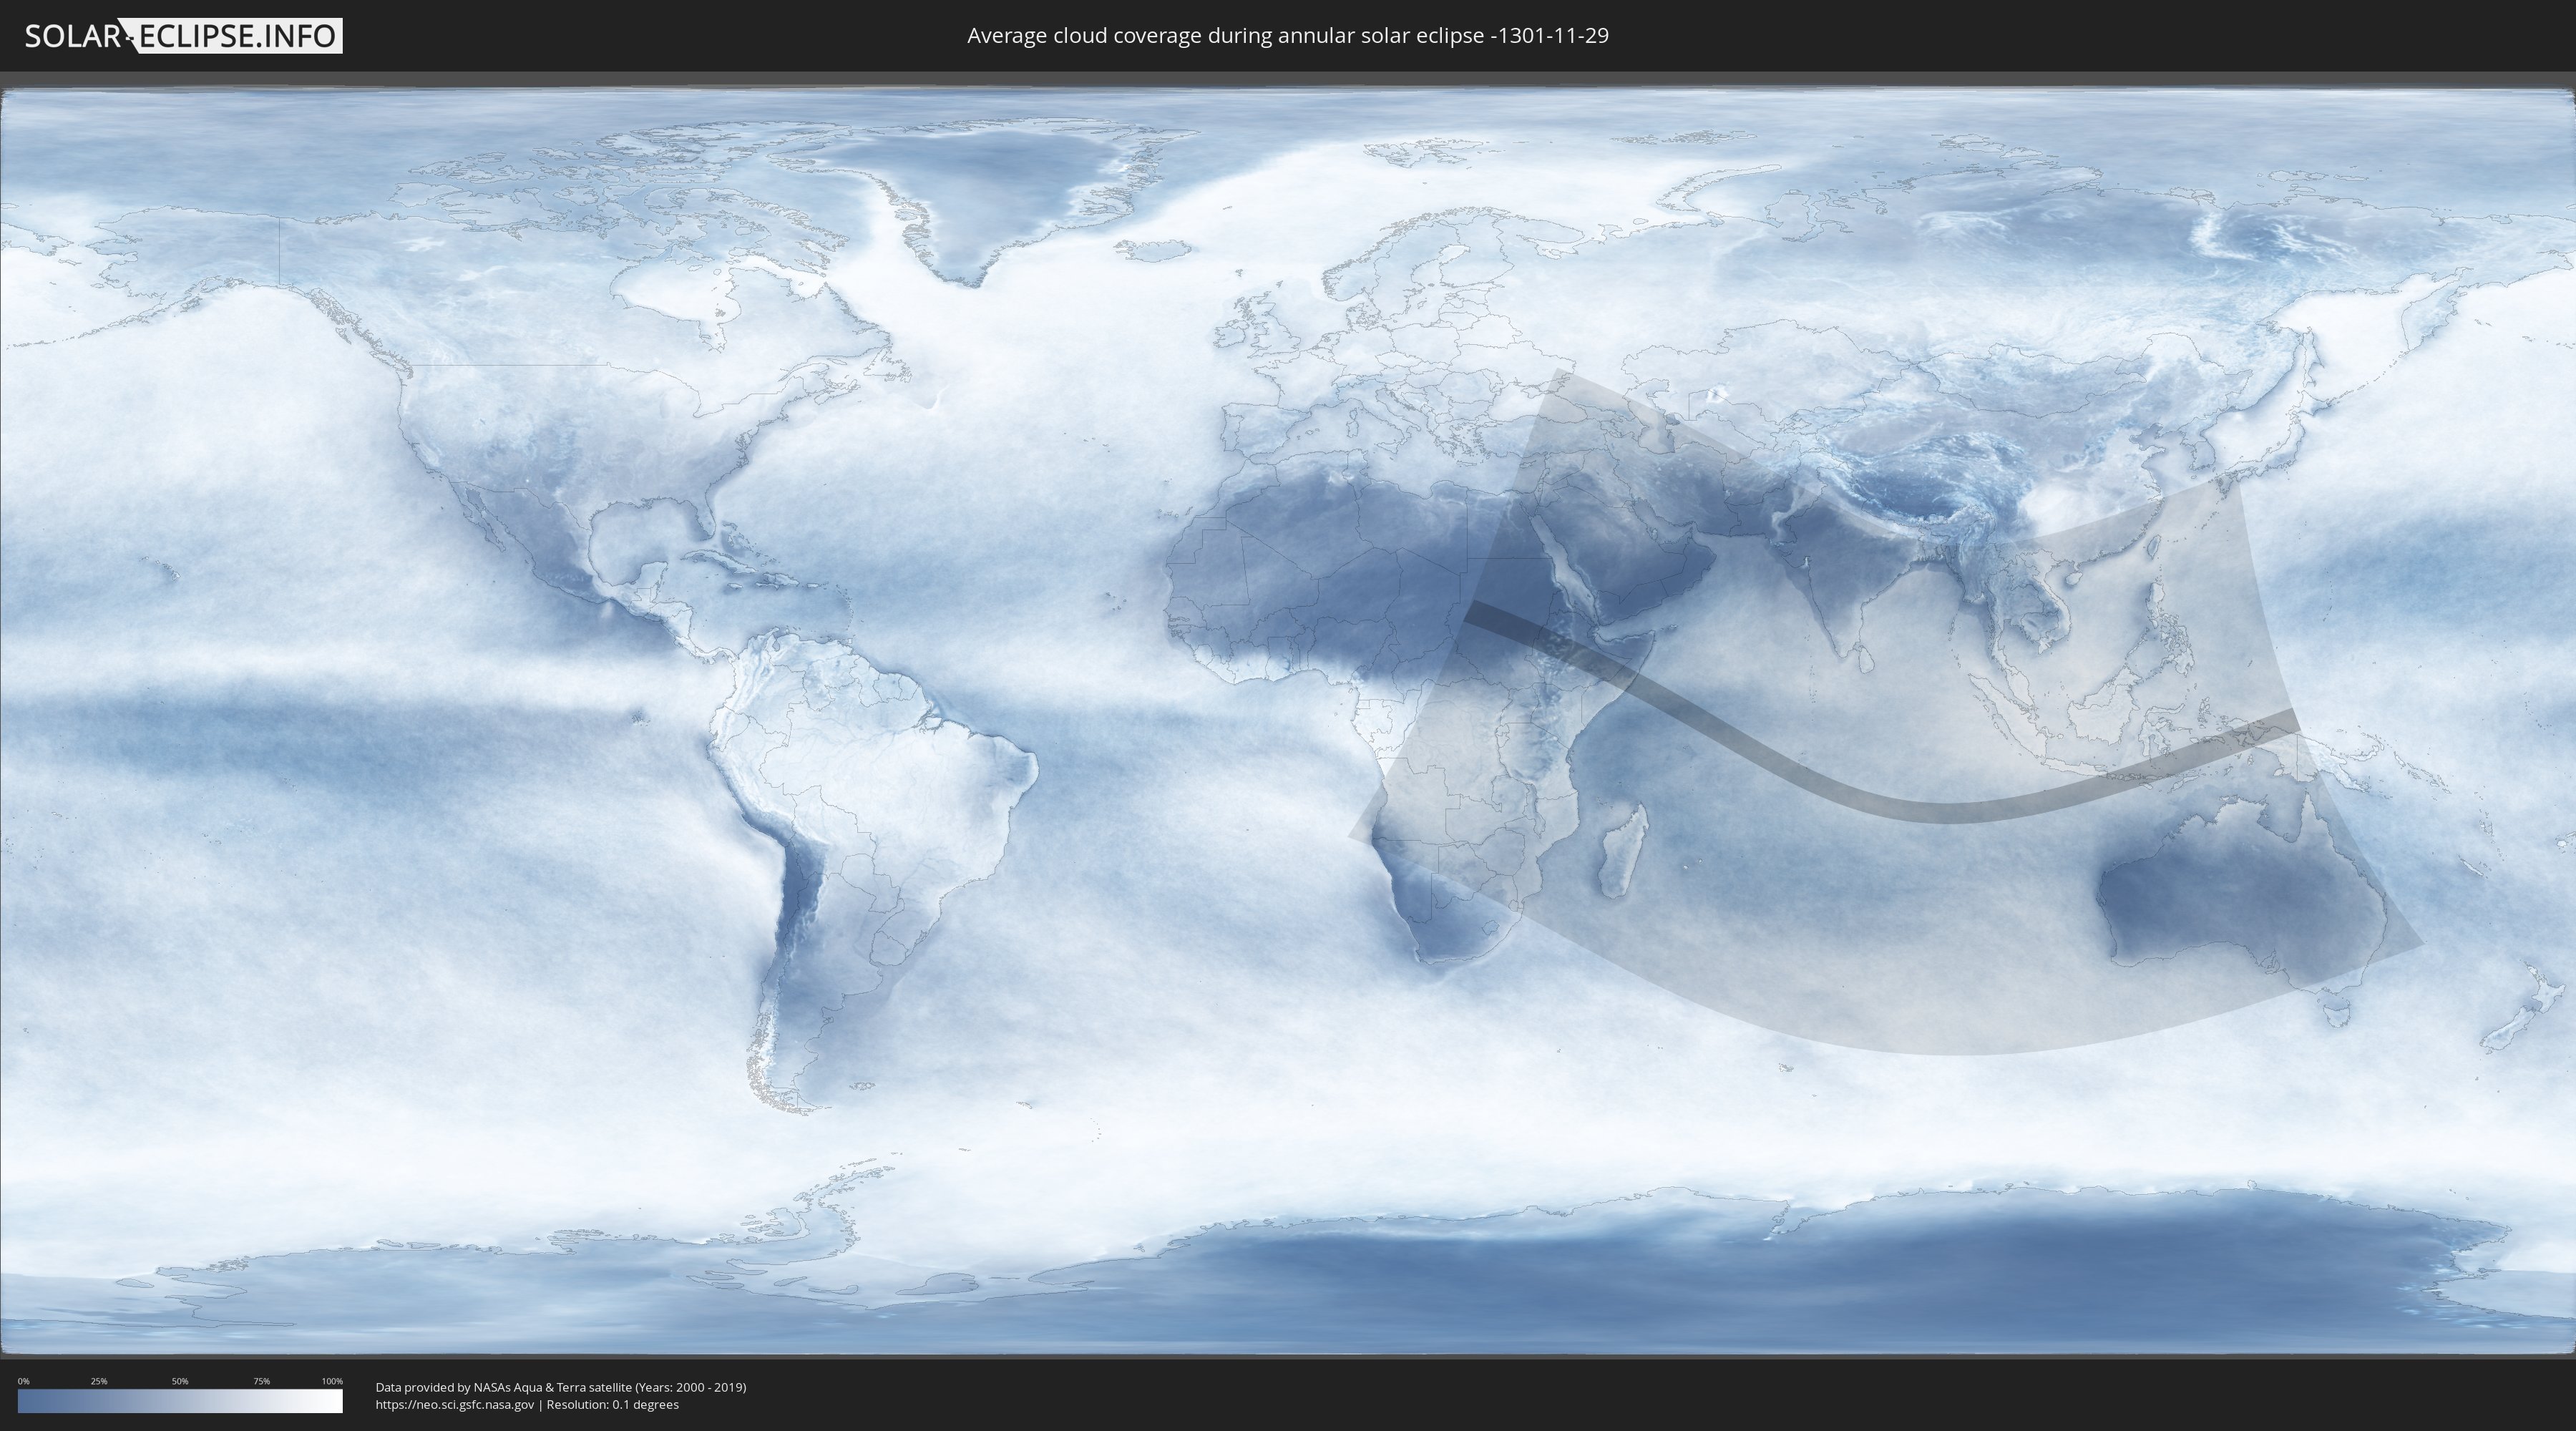The width and height of the screenshot is (2576, 1431).
Task: Click 'Data provided by NASAs Aqua & Terra satellite' text
Action: [504, 1387]
